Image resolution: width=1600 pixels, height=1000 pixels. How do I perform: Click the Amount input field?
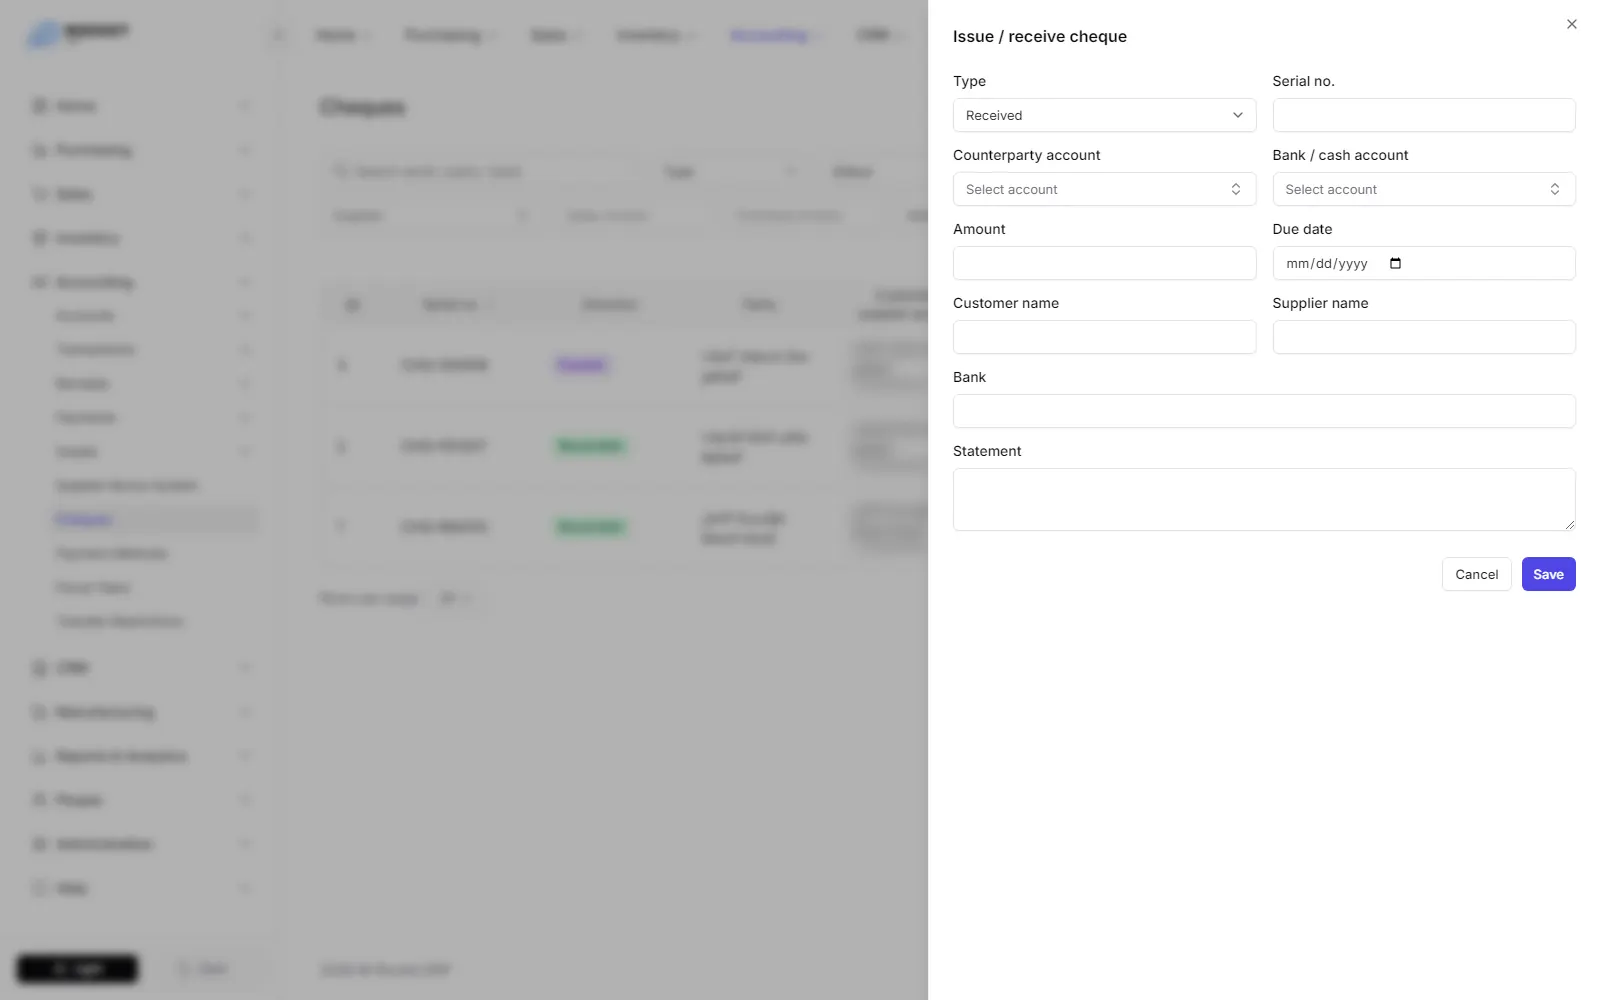click(1104, 263)
